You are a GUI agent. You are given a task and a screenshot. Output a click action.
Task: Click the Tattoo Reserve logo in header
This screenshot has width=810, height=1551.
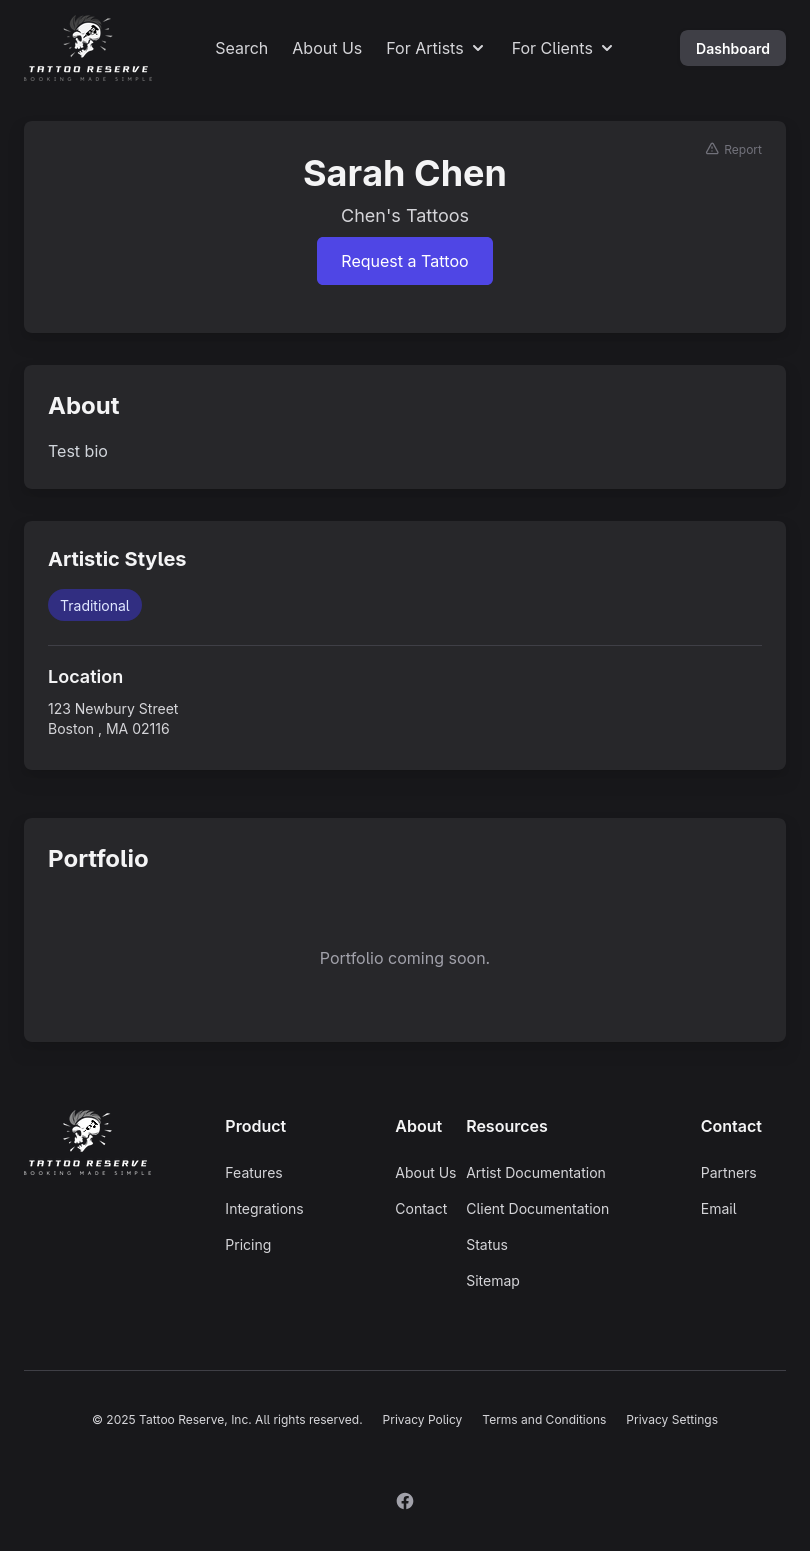click(87, 46)
